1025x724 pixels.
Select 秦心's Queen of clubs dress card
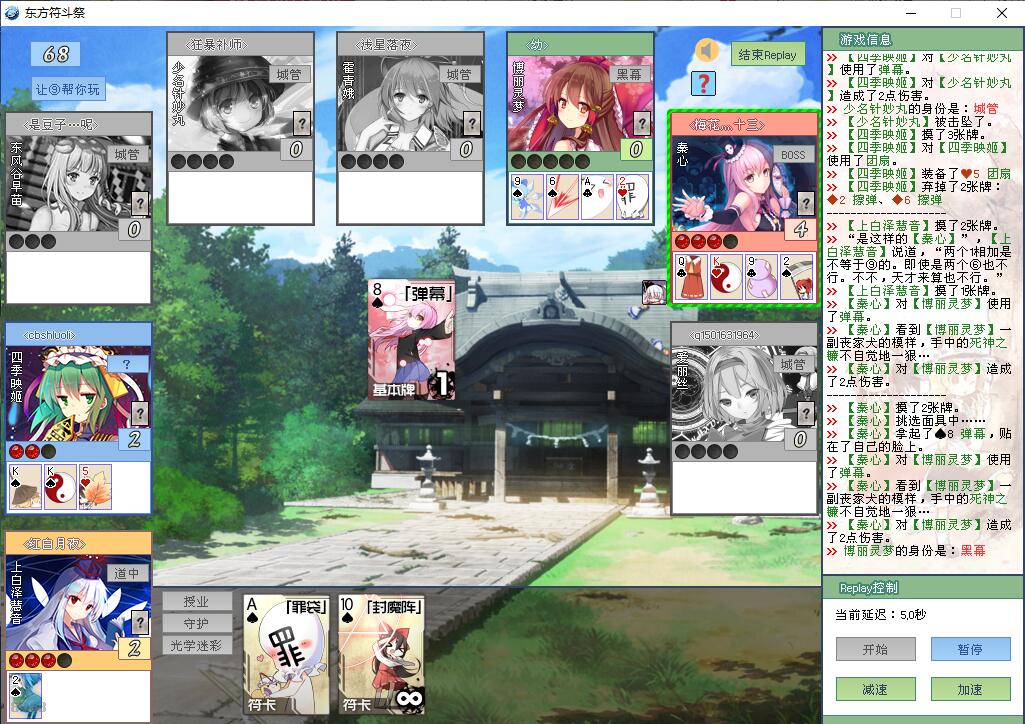point(692,276)
